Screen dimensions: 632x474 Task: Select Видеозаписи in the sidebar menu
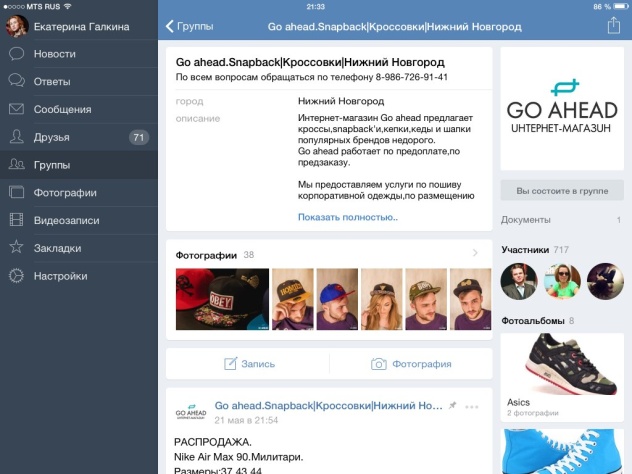[x=67, y=220]
